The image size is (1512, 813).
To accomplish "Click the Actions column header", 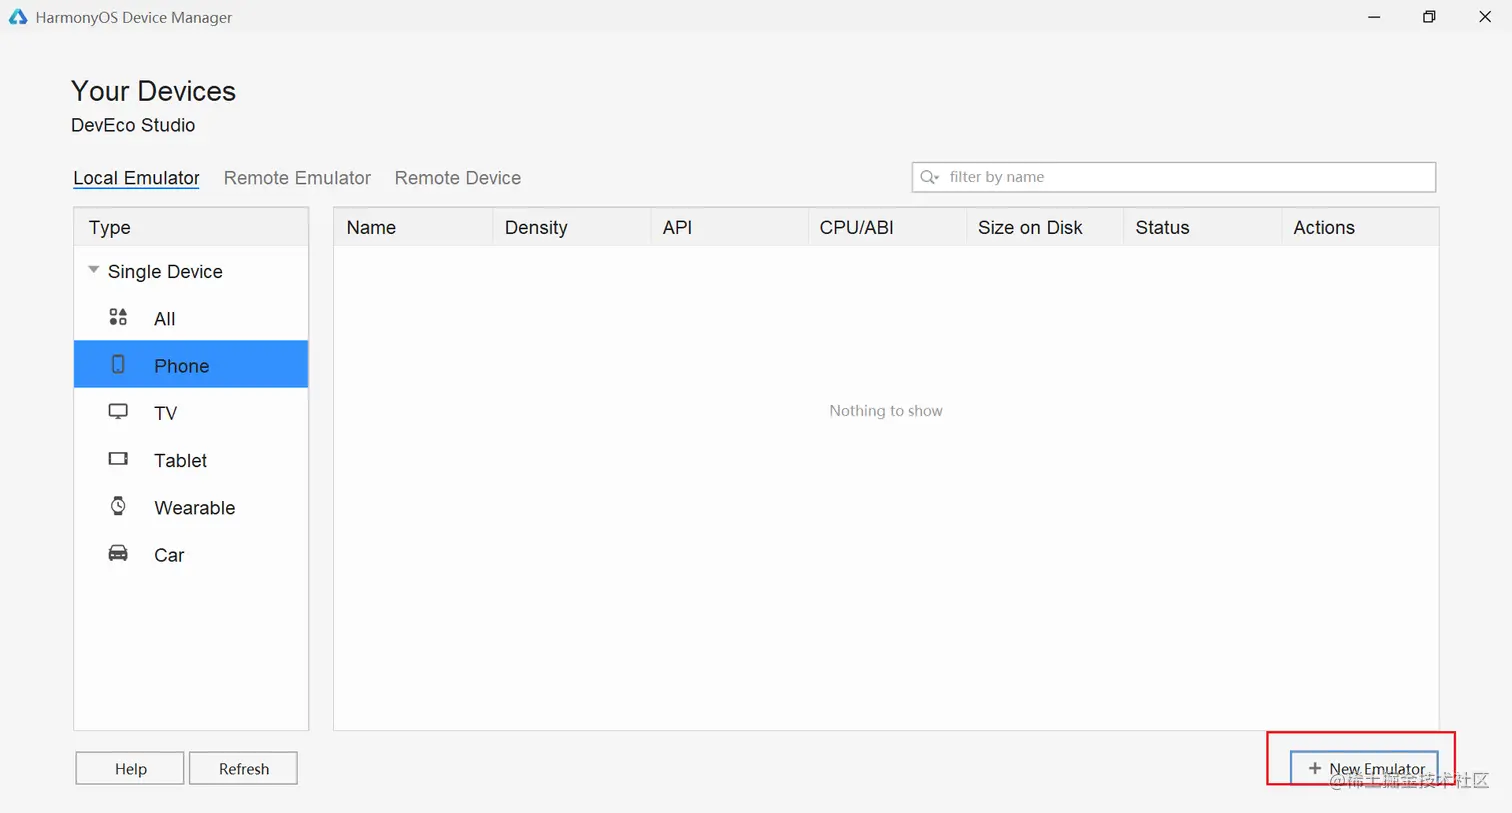I will pyautogui.click(x=1360, y=227).
